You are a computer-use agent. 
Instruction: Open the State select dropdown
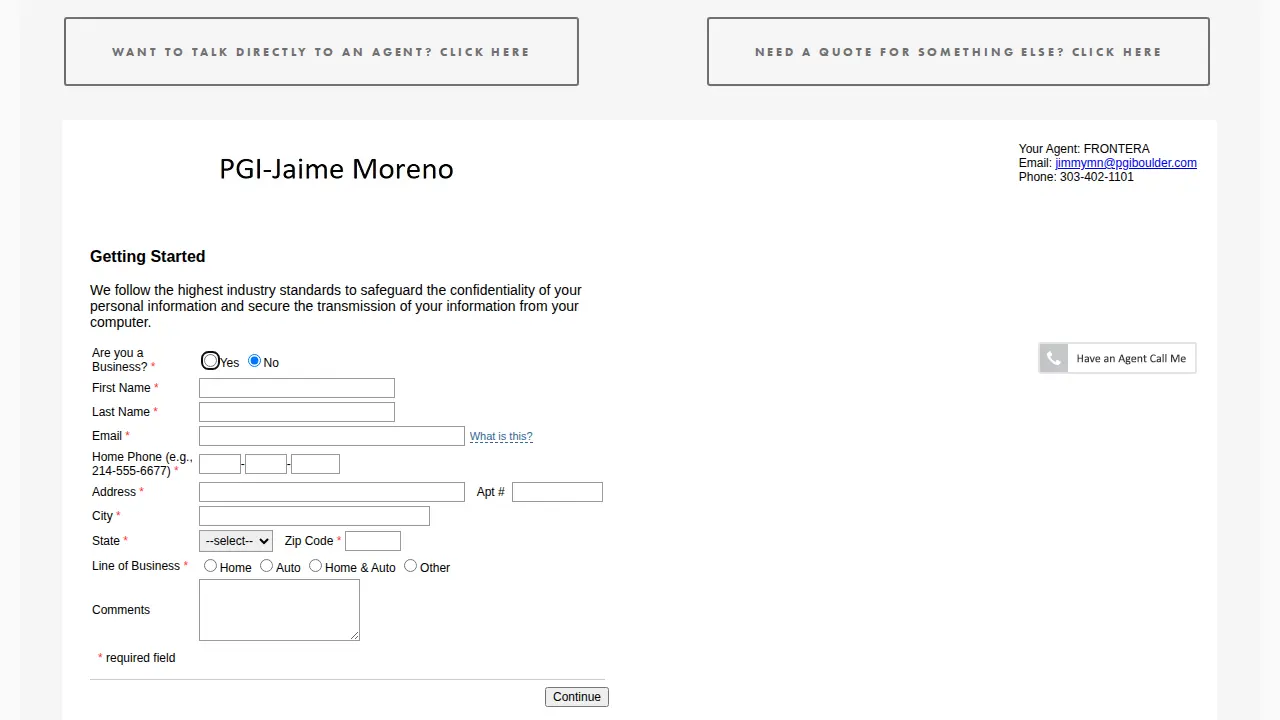click(x=236, y=541)
